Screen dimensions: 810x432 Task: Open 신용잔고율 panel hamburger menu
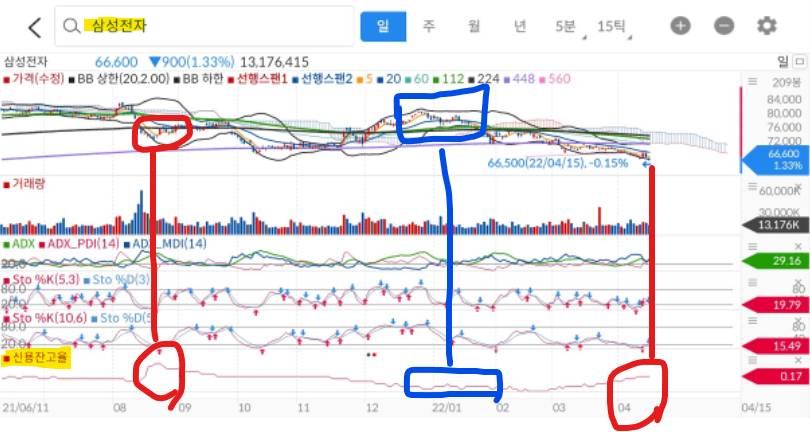click(x=753, y=360)
